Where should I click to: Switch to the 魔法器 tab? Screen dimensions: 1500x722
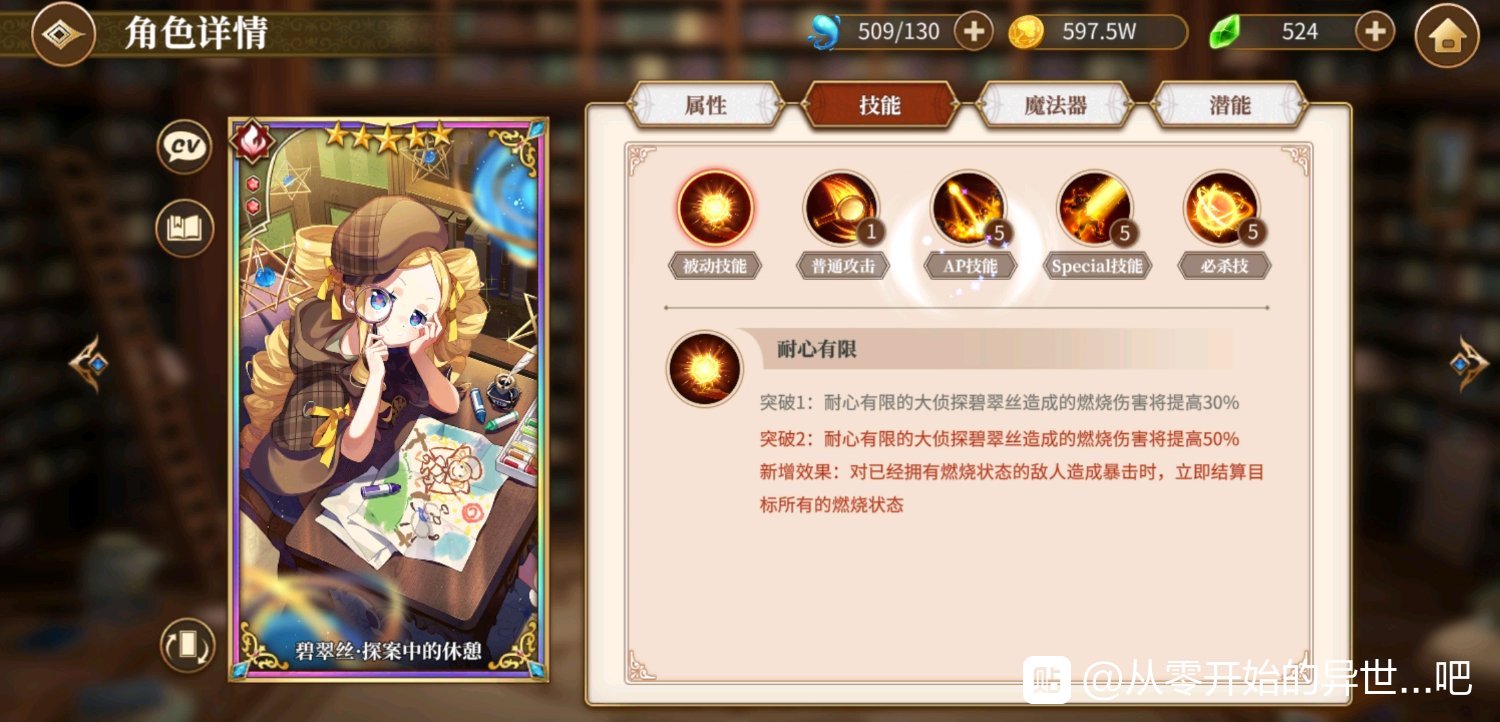coord(1055,105)
